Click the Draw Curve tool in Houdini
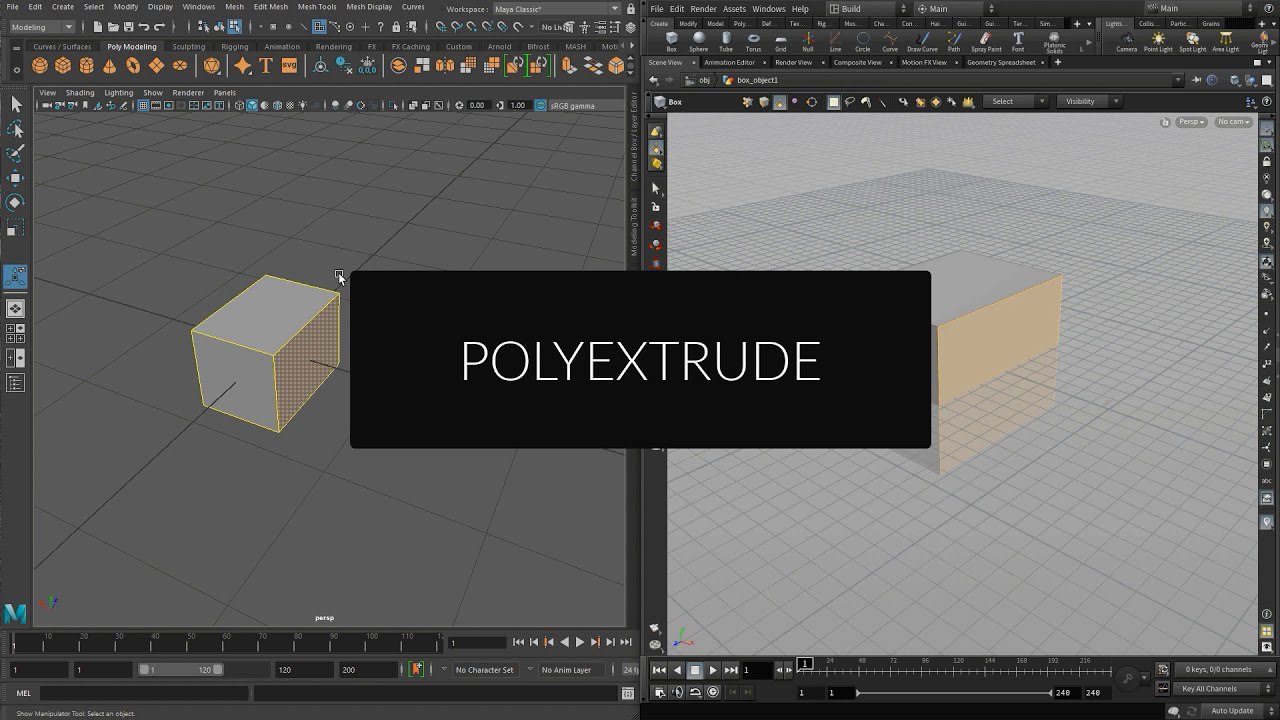Screen dimensions: 1280x720 pyautogui.click(x=922, y=42)
